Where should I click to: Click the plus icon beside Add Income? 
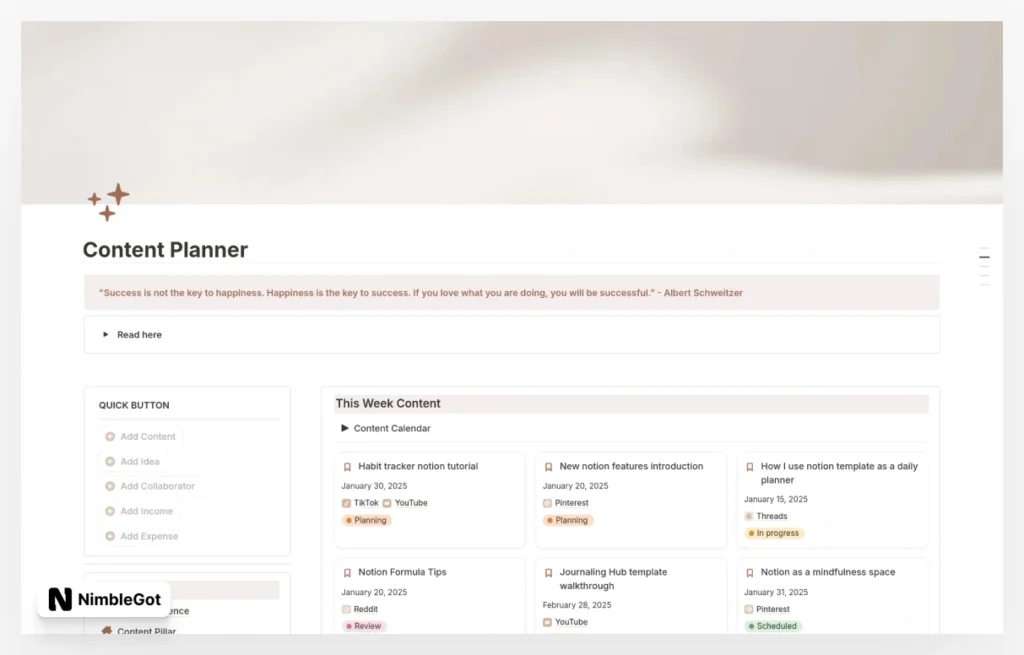[x=110, y=511]
